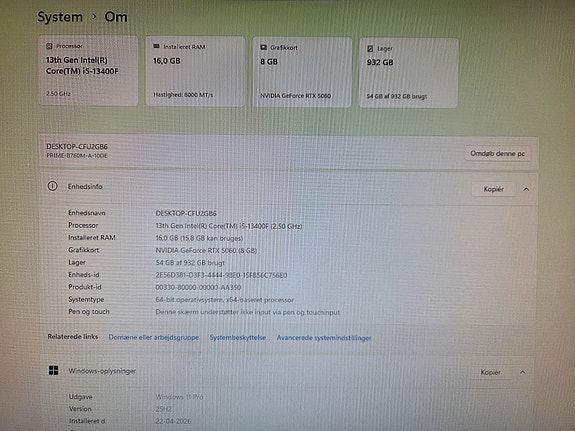Click the Processor value in Enhedsinfo list
Screen dimensions: 575x431
pos(229,226)
